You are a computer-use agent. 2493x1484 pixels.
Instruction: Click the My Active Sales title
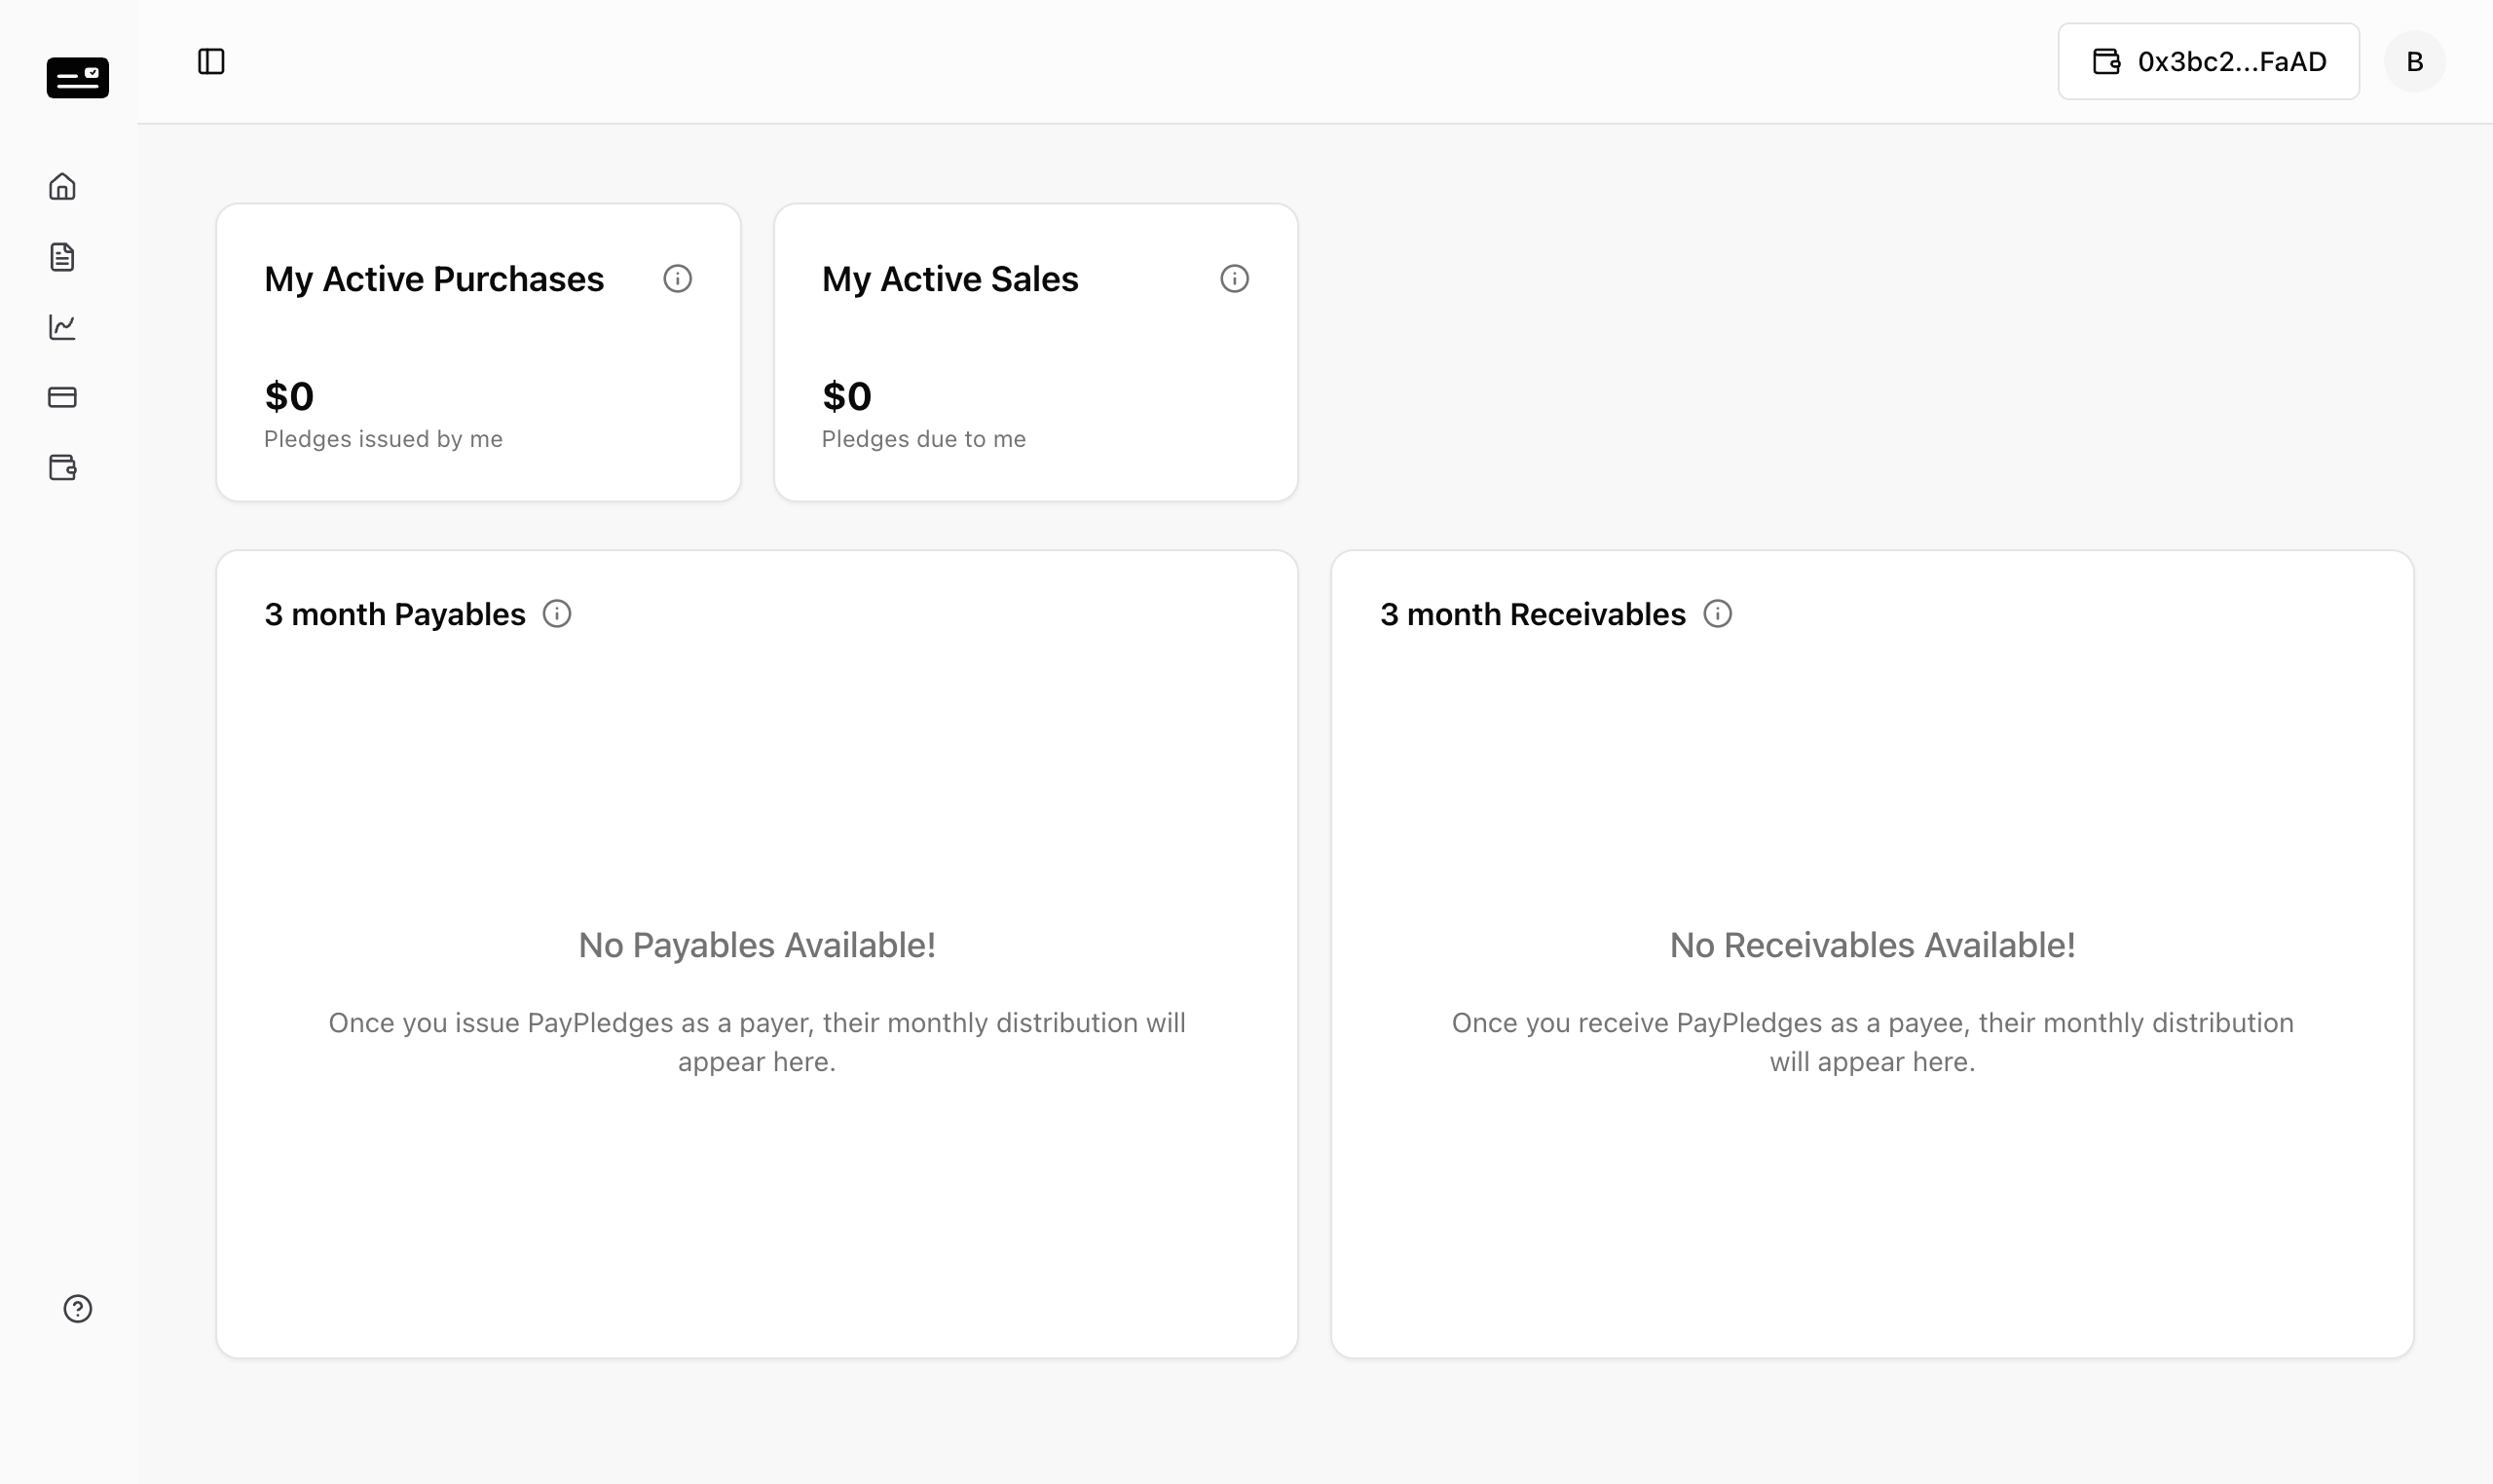[950, 279]
